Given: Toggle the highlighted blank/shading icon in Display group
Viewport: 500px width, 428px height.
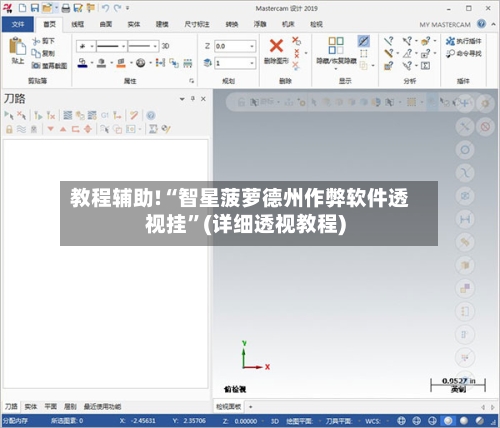Looking at the screenshot, I should point(363,41).
